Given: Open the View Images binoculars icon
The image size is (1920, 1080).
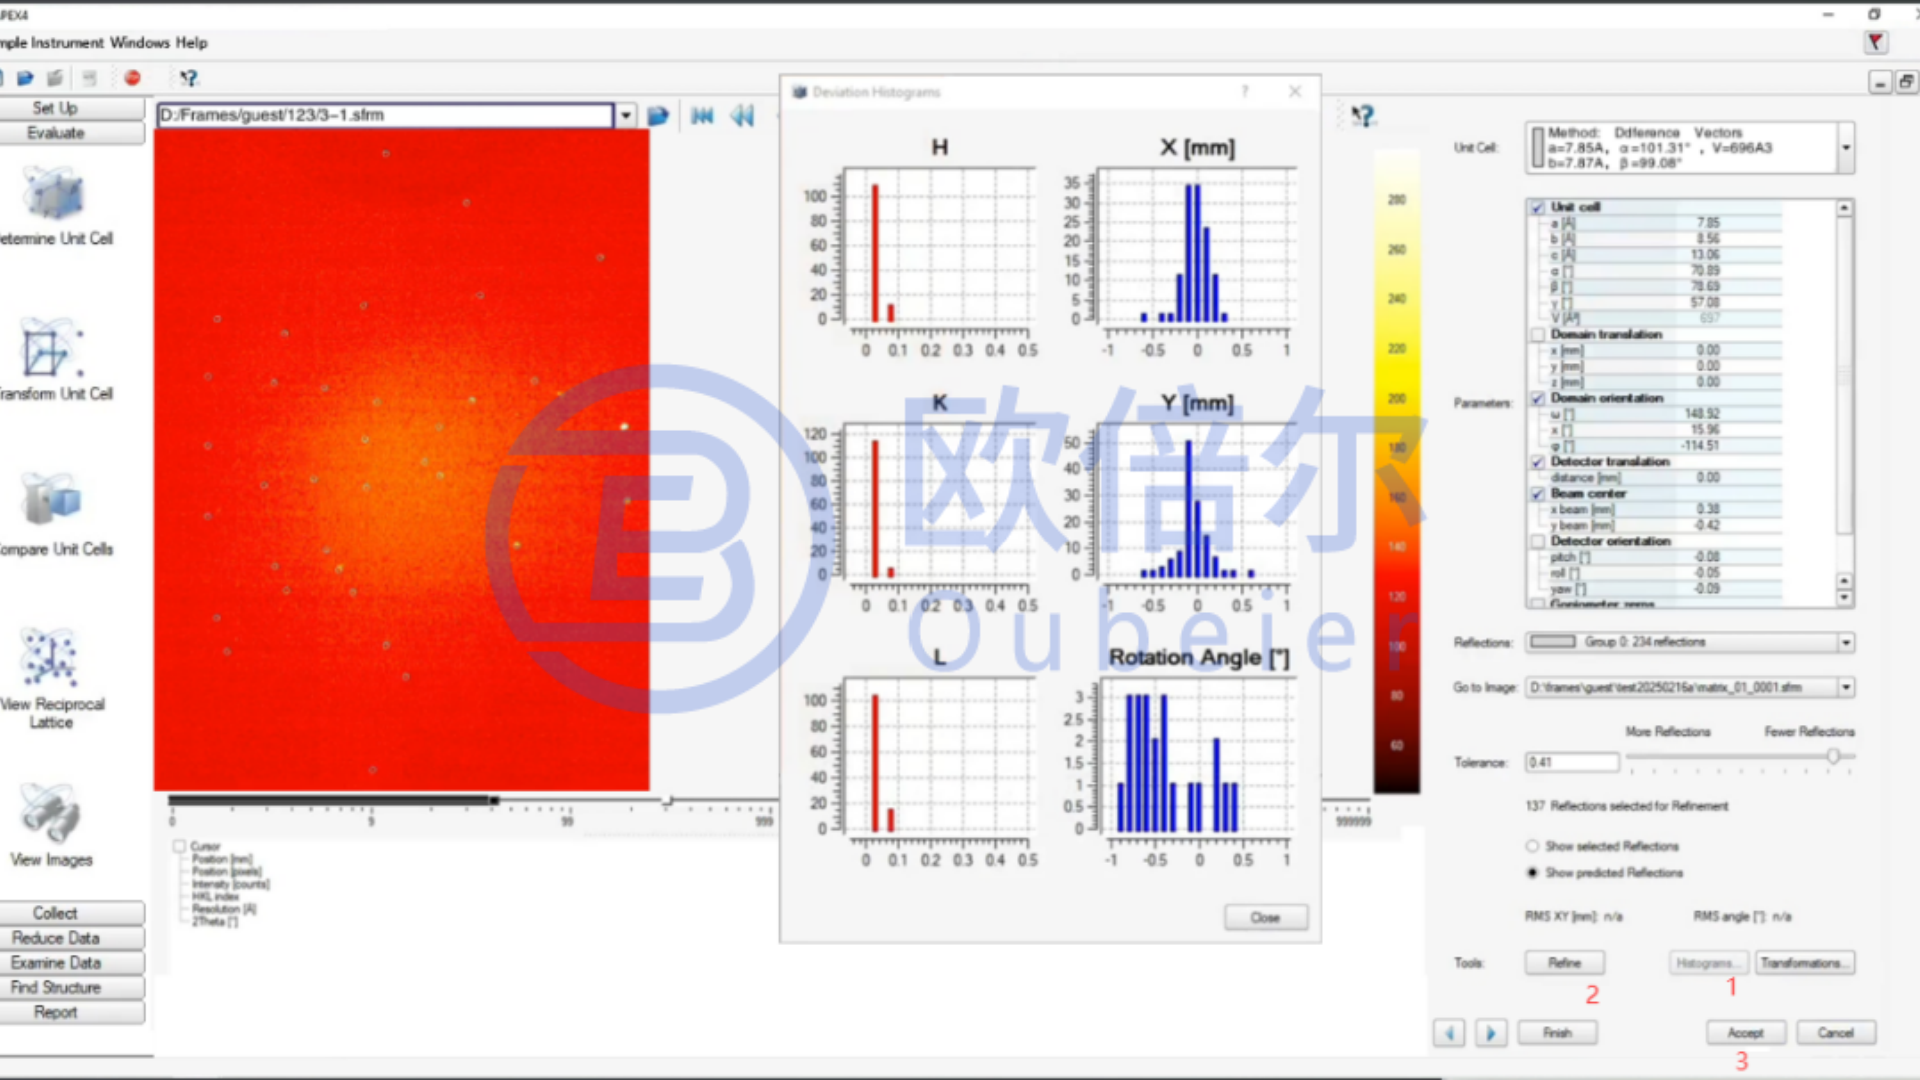Looking at the screenshot, I should 50,812.
